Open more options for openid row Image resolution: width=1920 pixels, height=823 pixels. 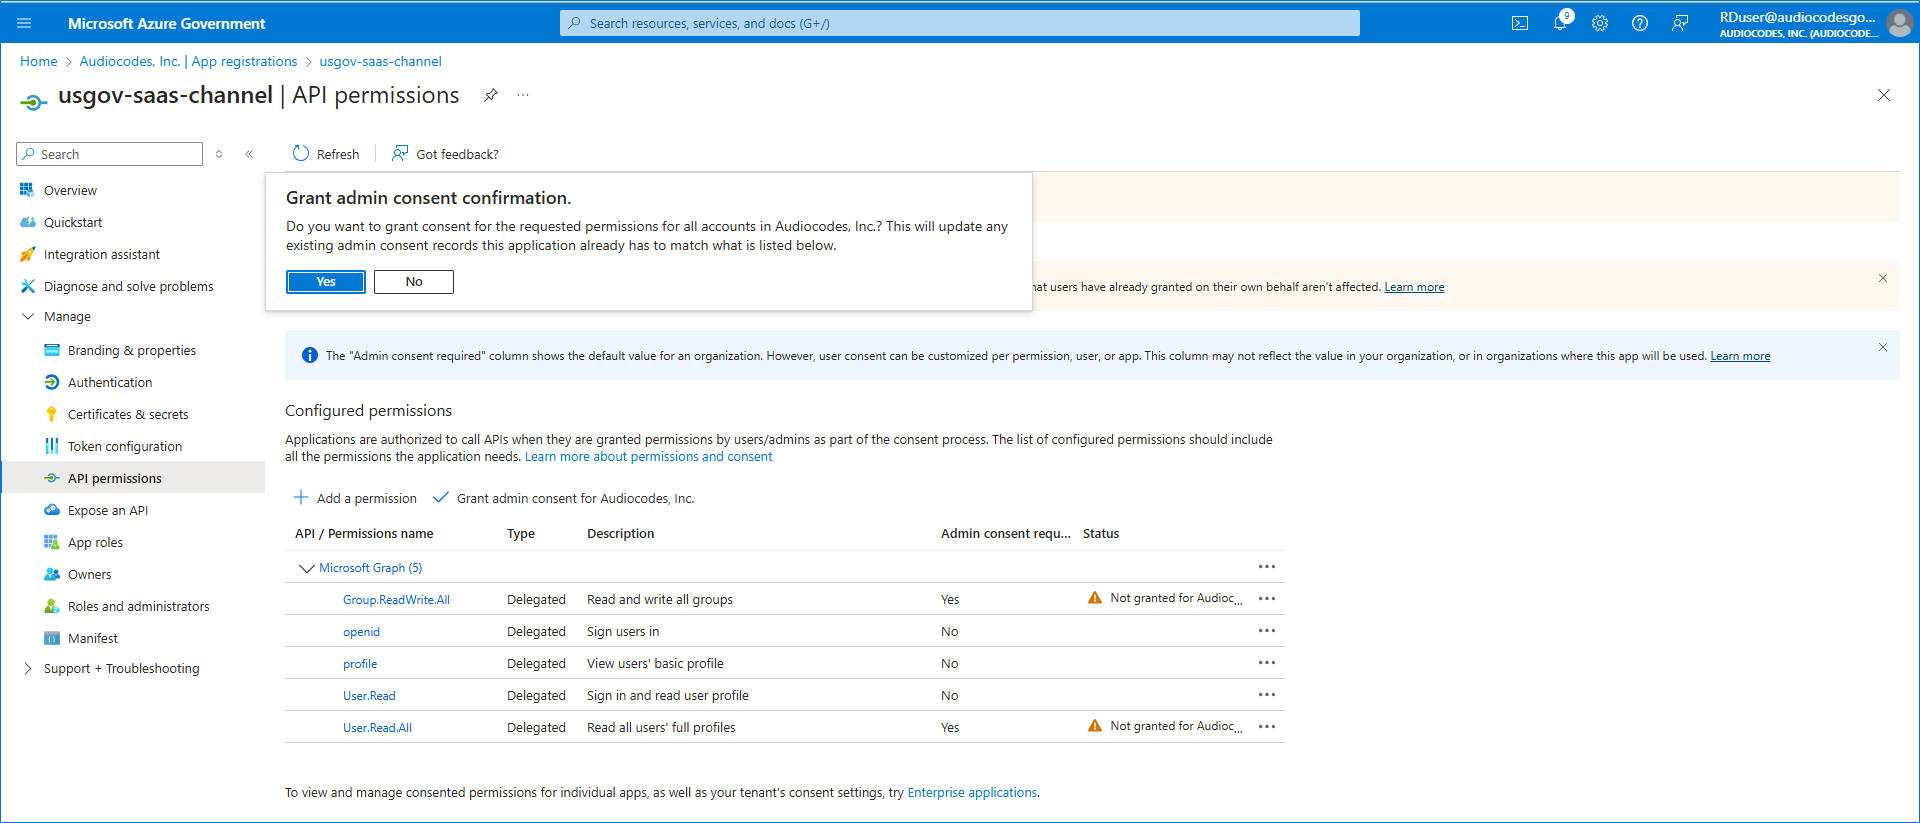click(1267, 631)
